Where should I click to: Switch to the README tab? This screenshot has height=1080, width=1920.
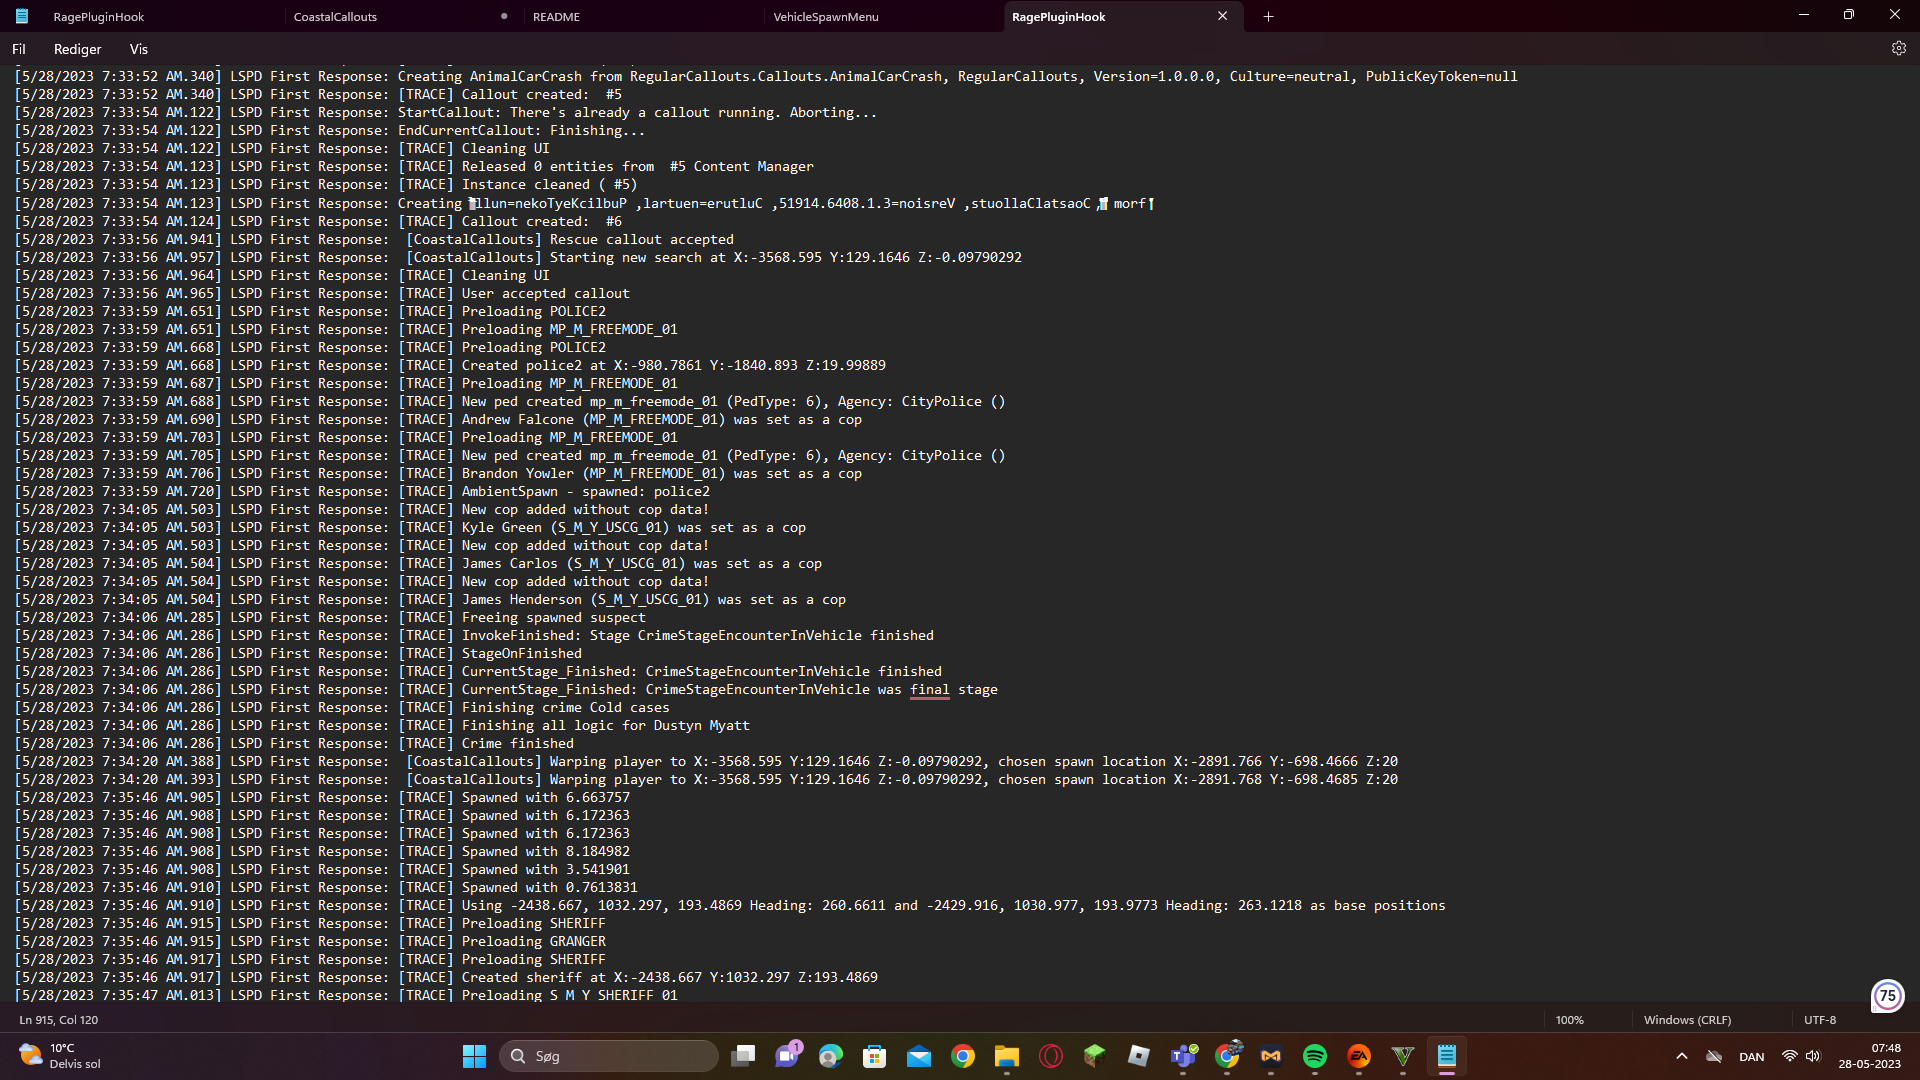point(556,17)
